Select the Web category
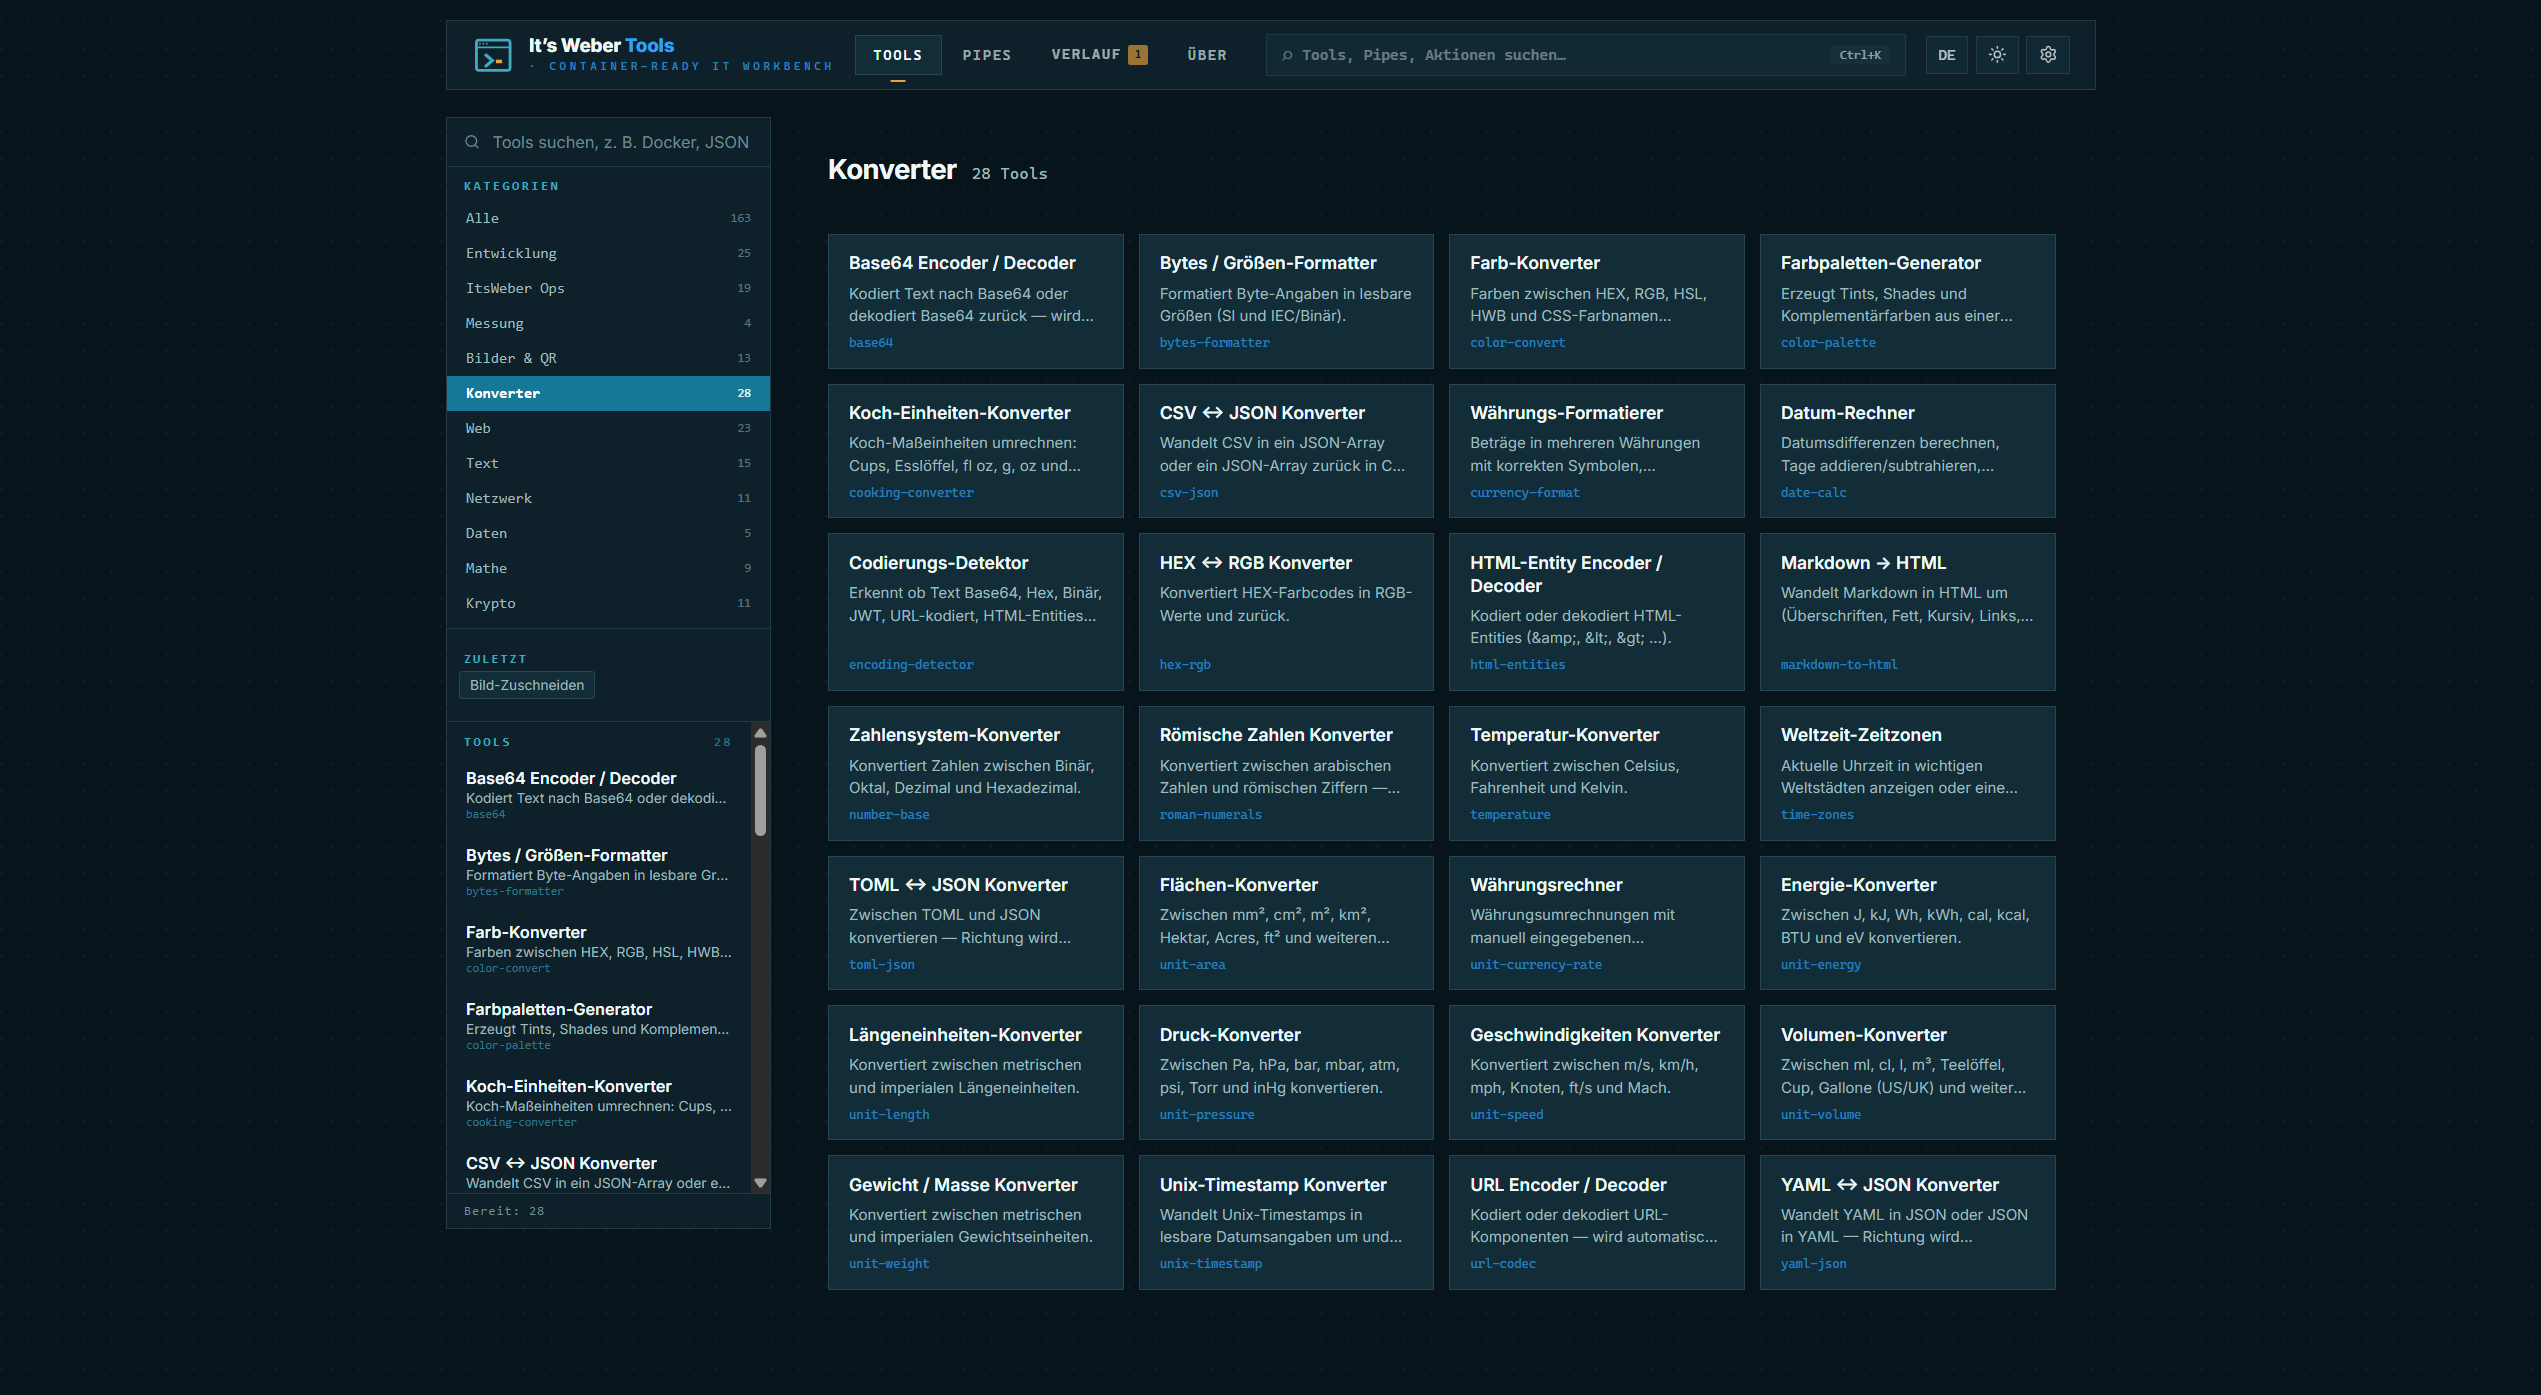This screenshot has width=2541, height=1395. click(x=608, y=428)
